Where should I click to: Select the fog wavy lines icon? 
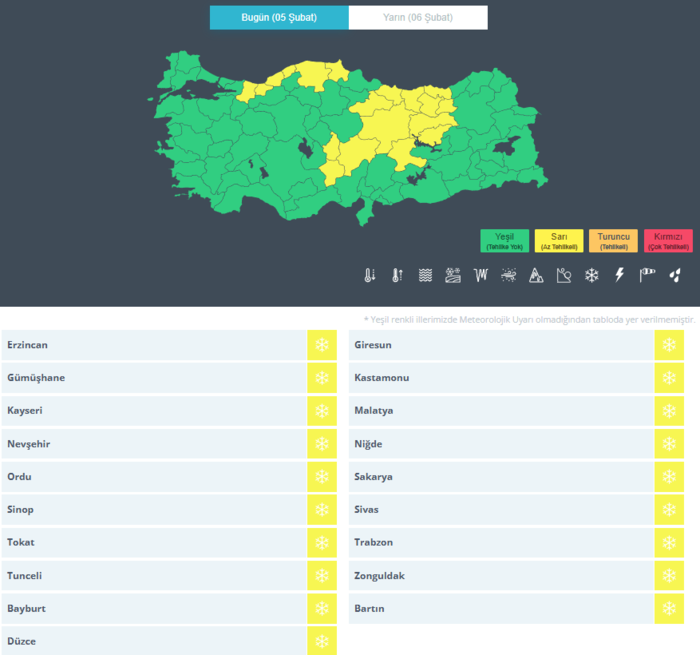[425, 275]
